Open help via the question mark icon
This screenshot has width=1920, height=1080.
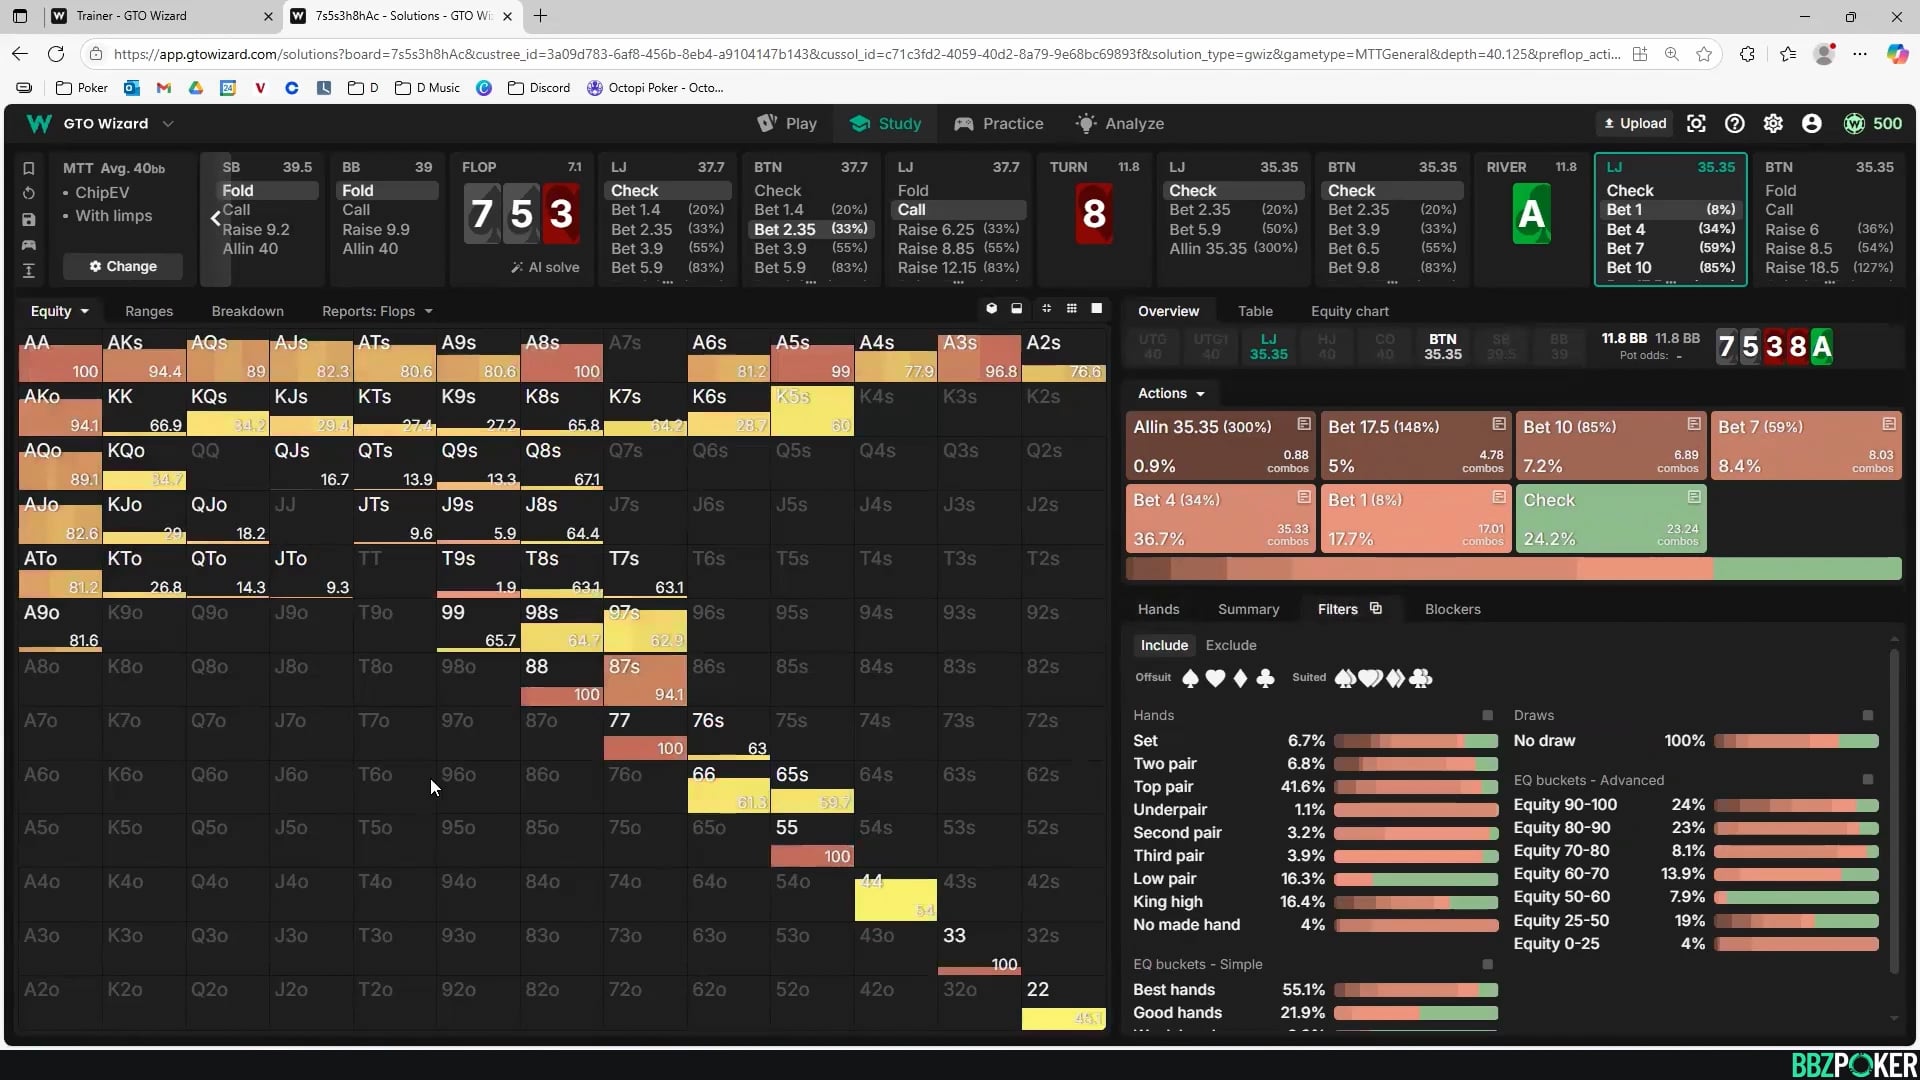[x=1735, y=123]
